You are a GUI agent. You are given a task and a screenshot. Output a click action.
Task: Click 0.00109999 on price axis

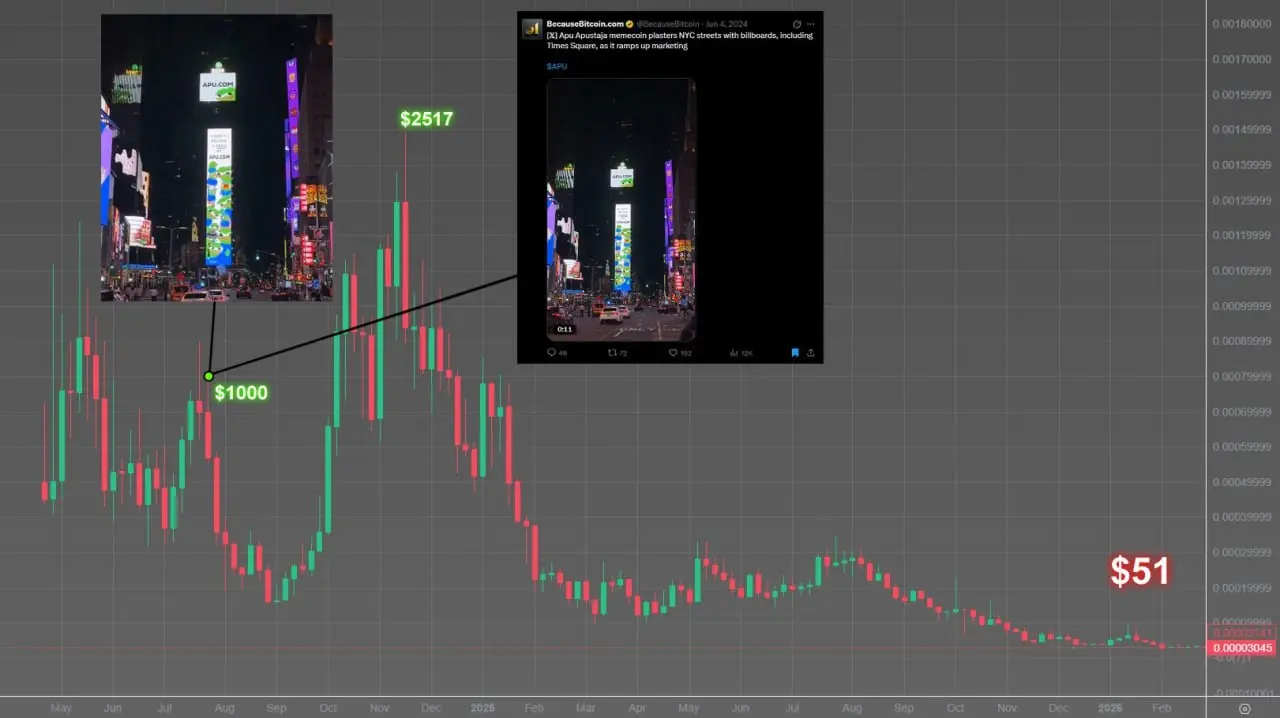[x=1242, y=271]
